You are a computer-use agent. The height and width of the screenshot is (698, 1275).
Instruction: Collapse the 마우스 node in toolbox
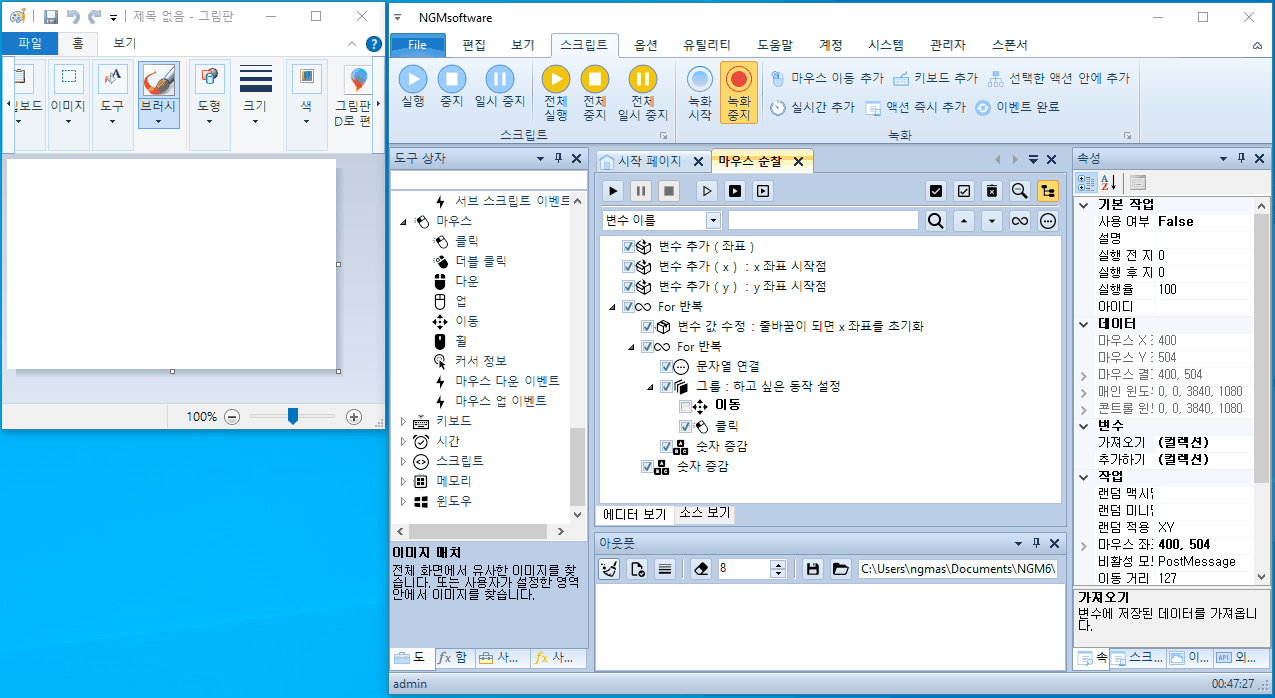(x=404, y=222)
